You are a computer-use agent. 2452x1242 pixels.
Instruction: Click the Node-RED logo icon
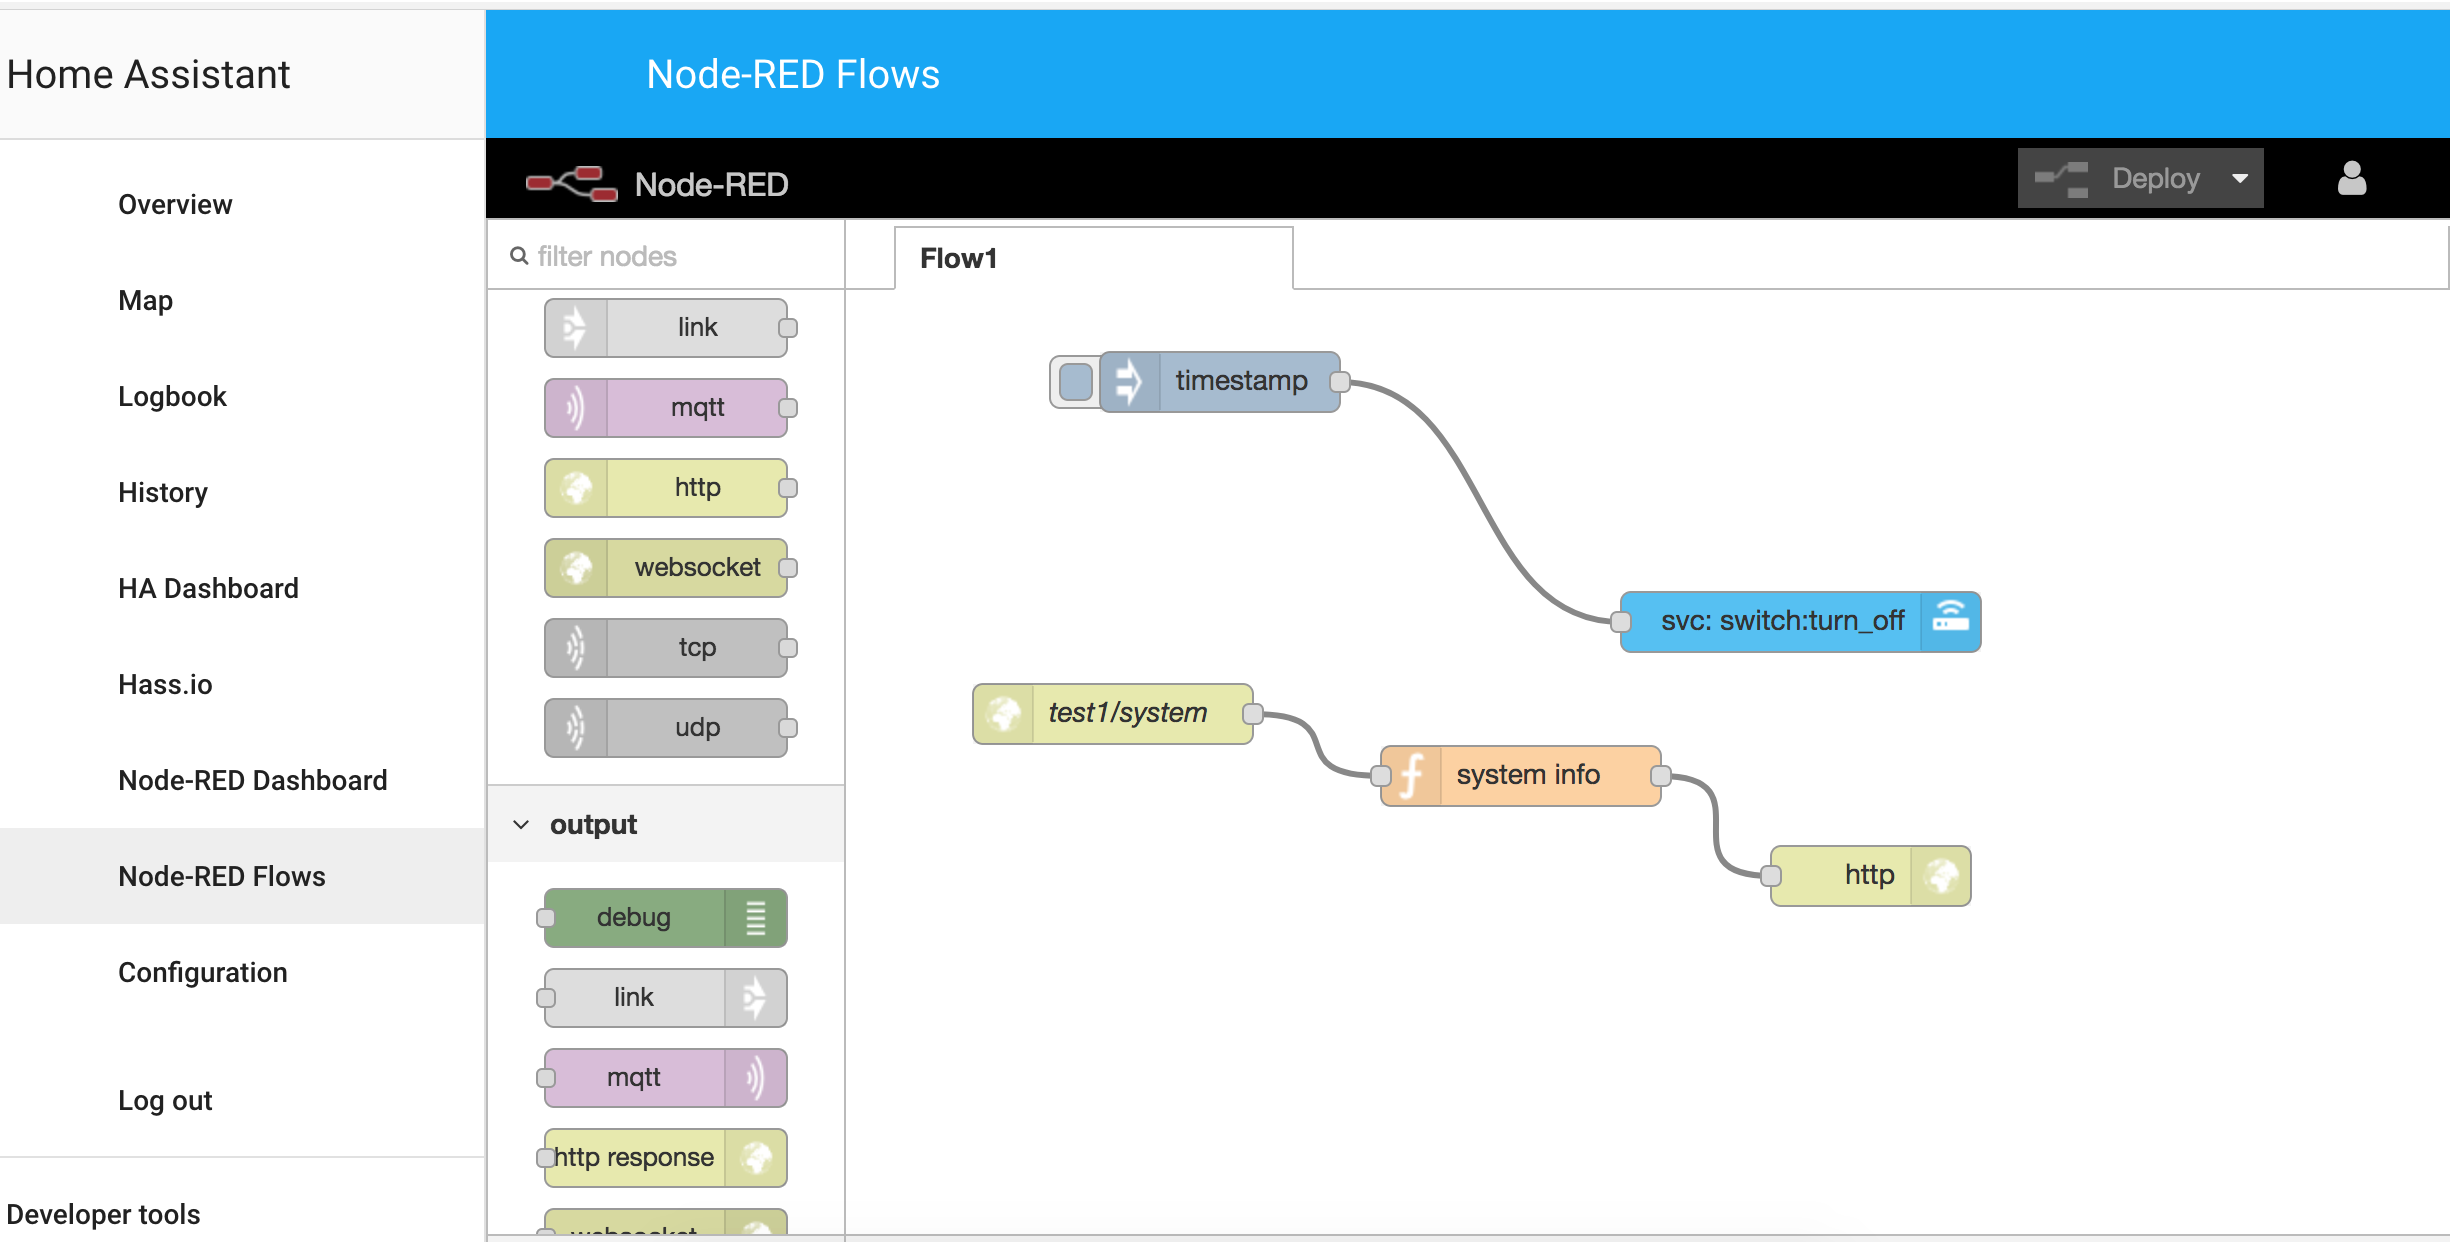(x=572, y=183)
